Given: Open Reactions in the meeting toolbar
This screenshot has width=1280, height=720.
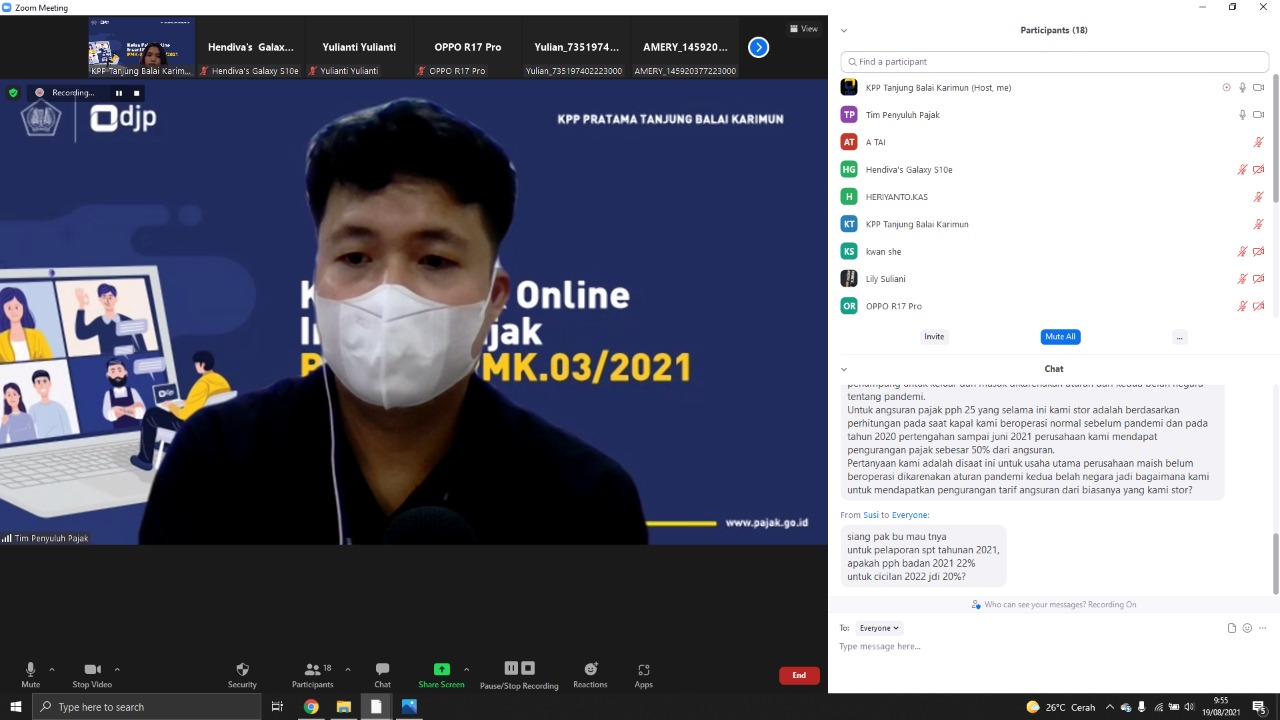Looking at the screenshot, I should [590, 669].
